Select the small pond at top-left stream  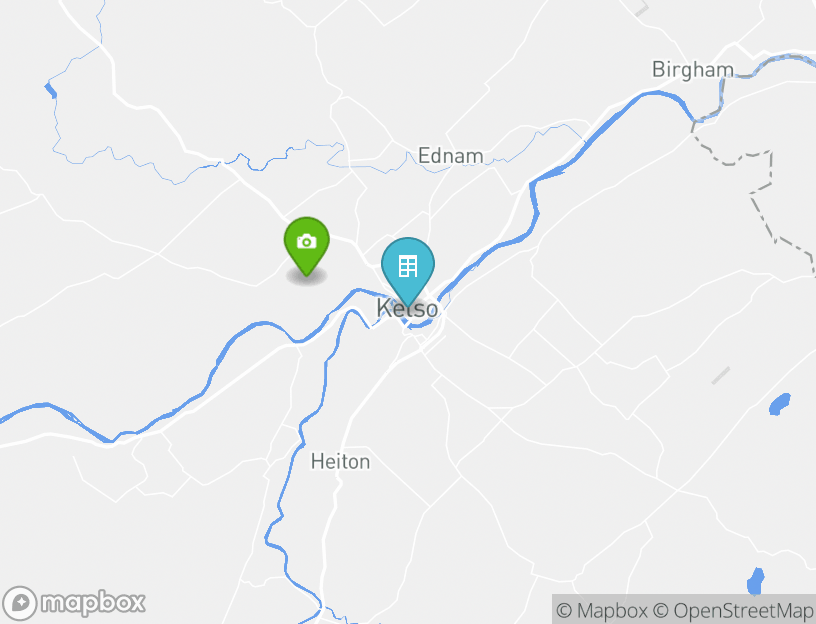(50, 90)
